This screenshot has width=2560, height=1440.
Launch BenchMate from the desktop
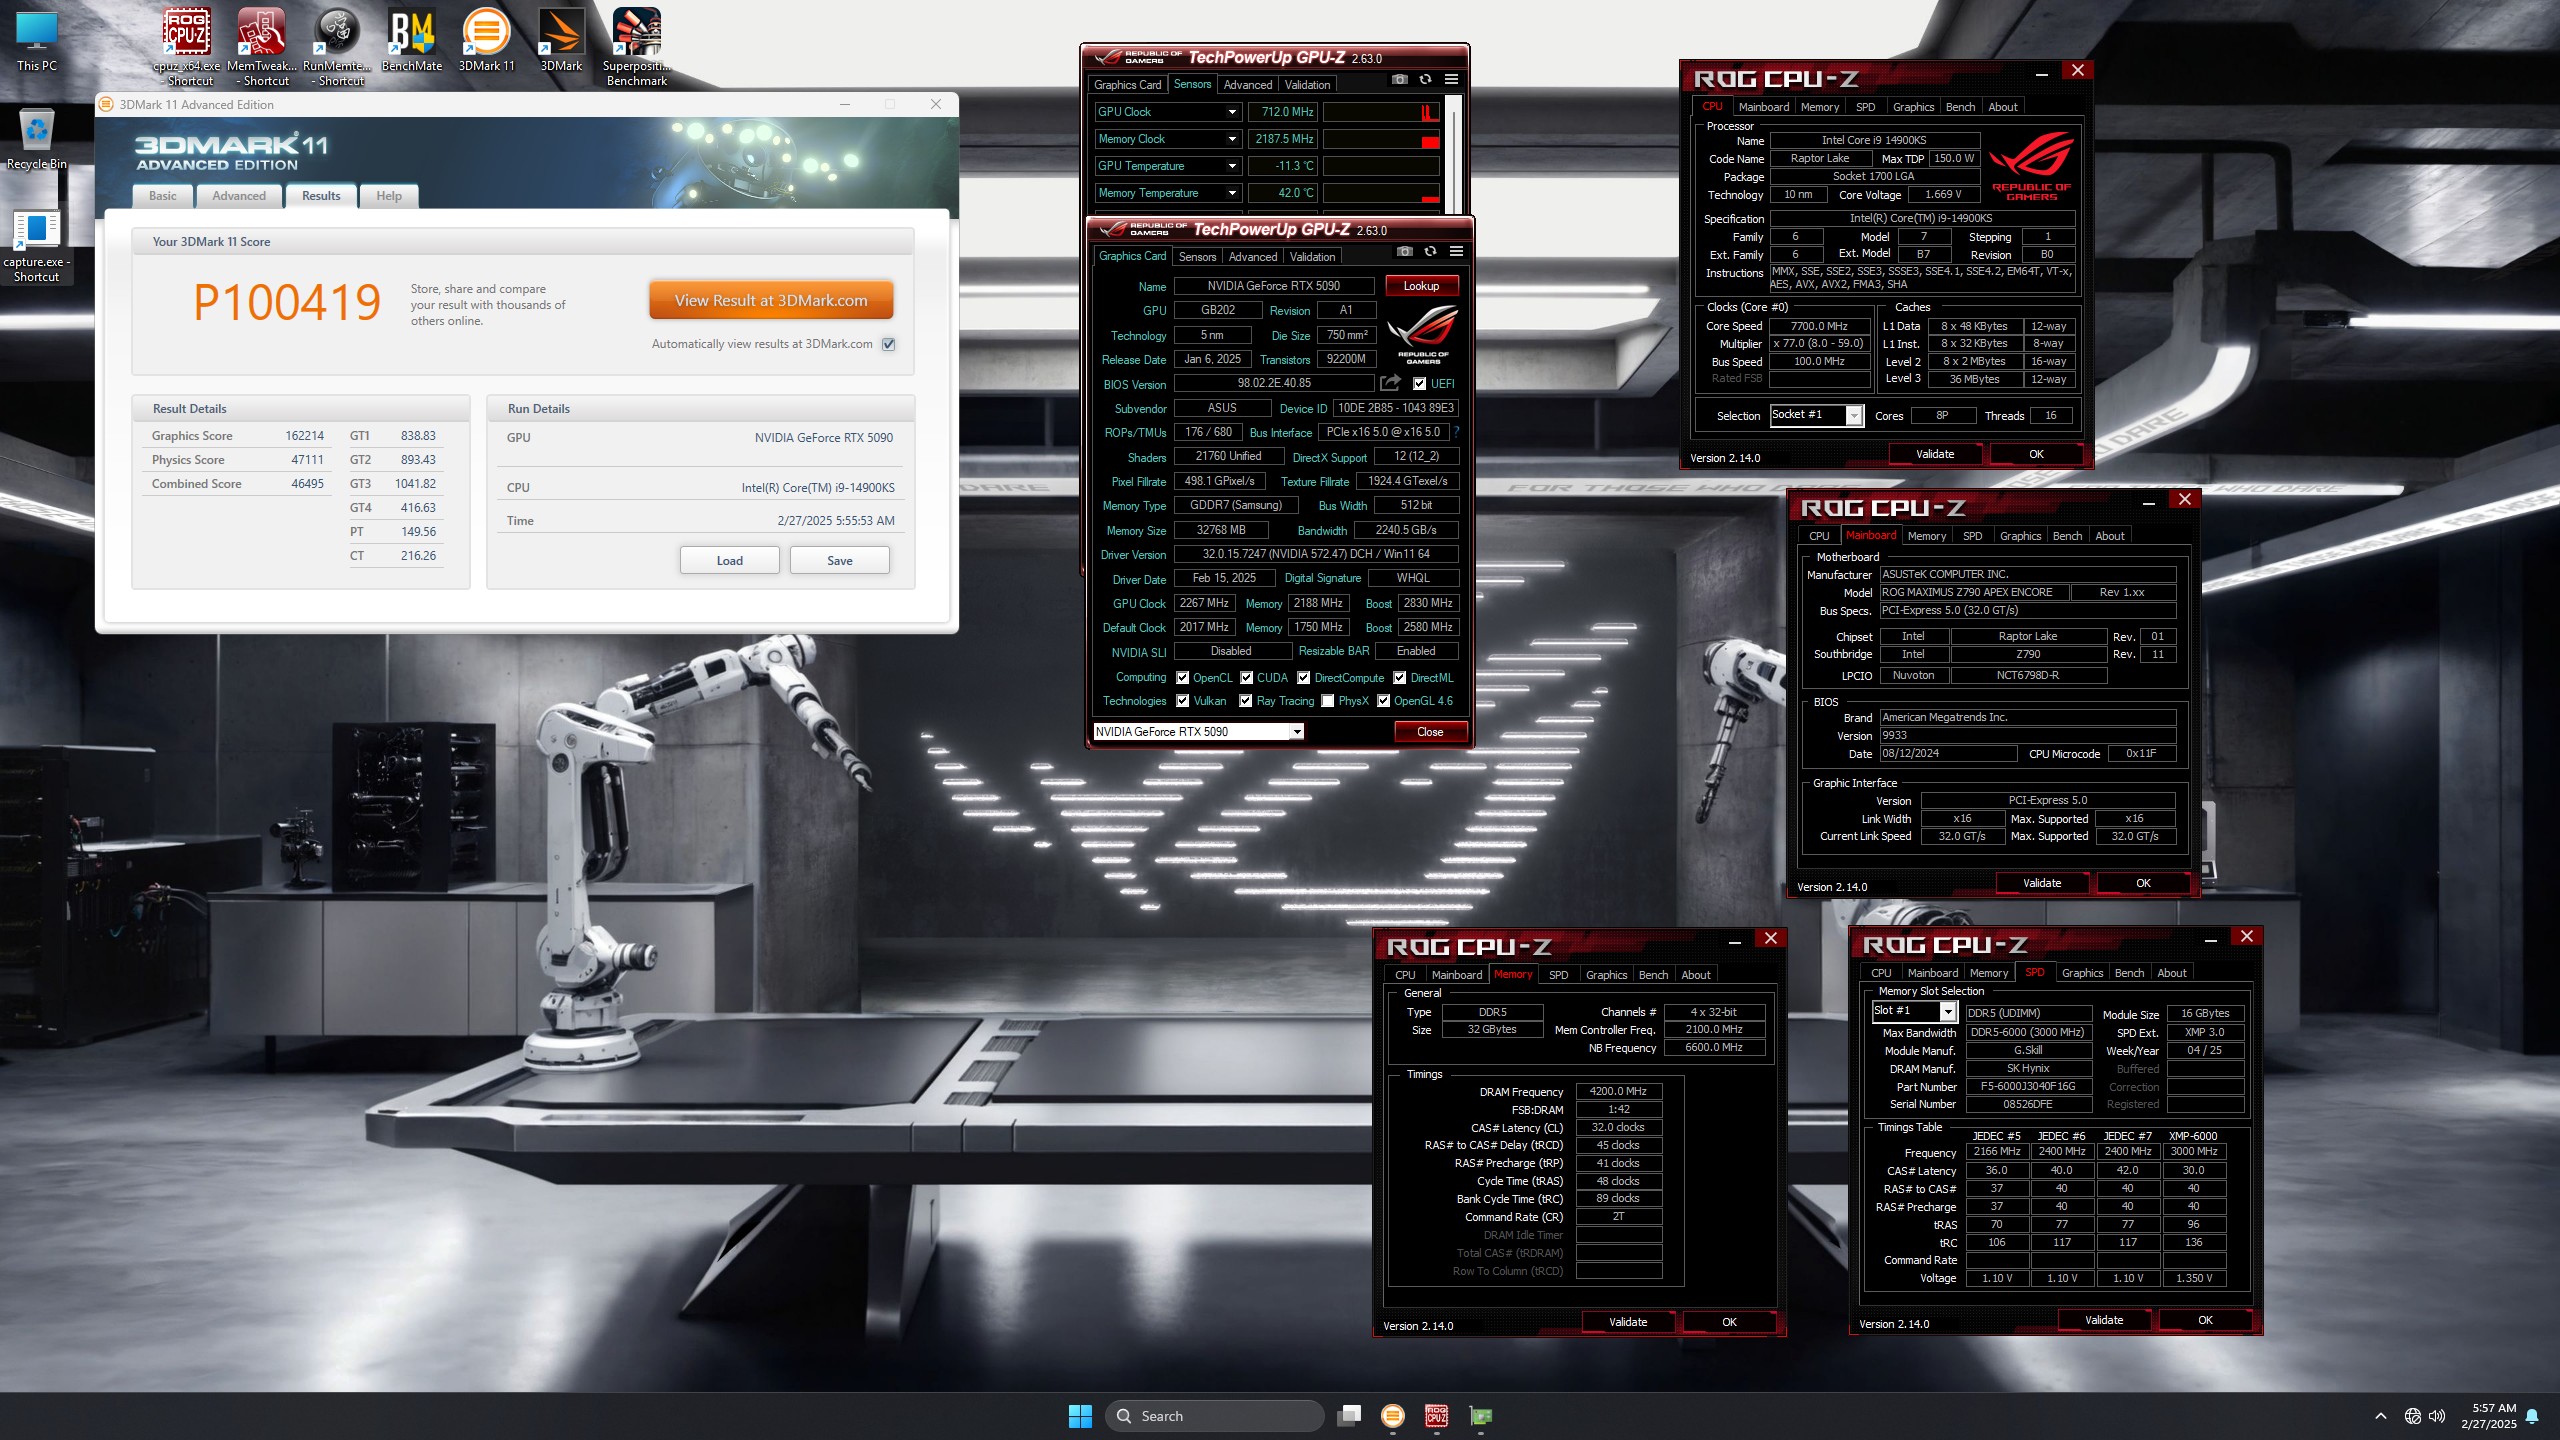coord(412,42)
